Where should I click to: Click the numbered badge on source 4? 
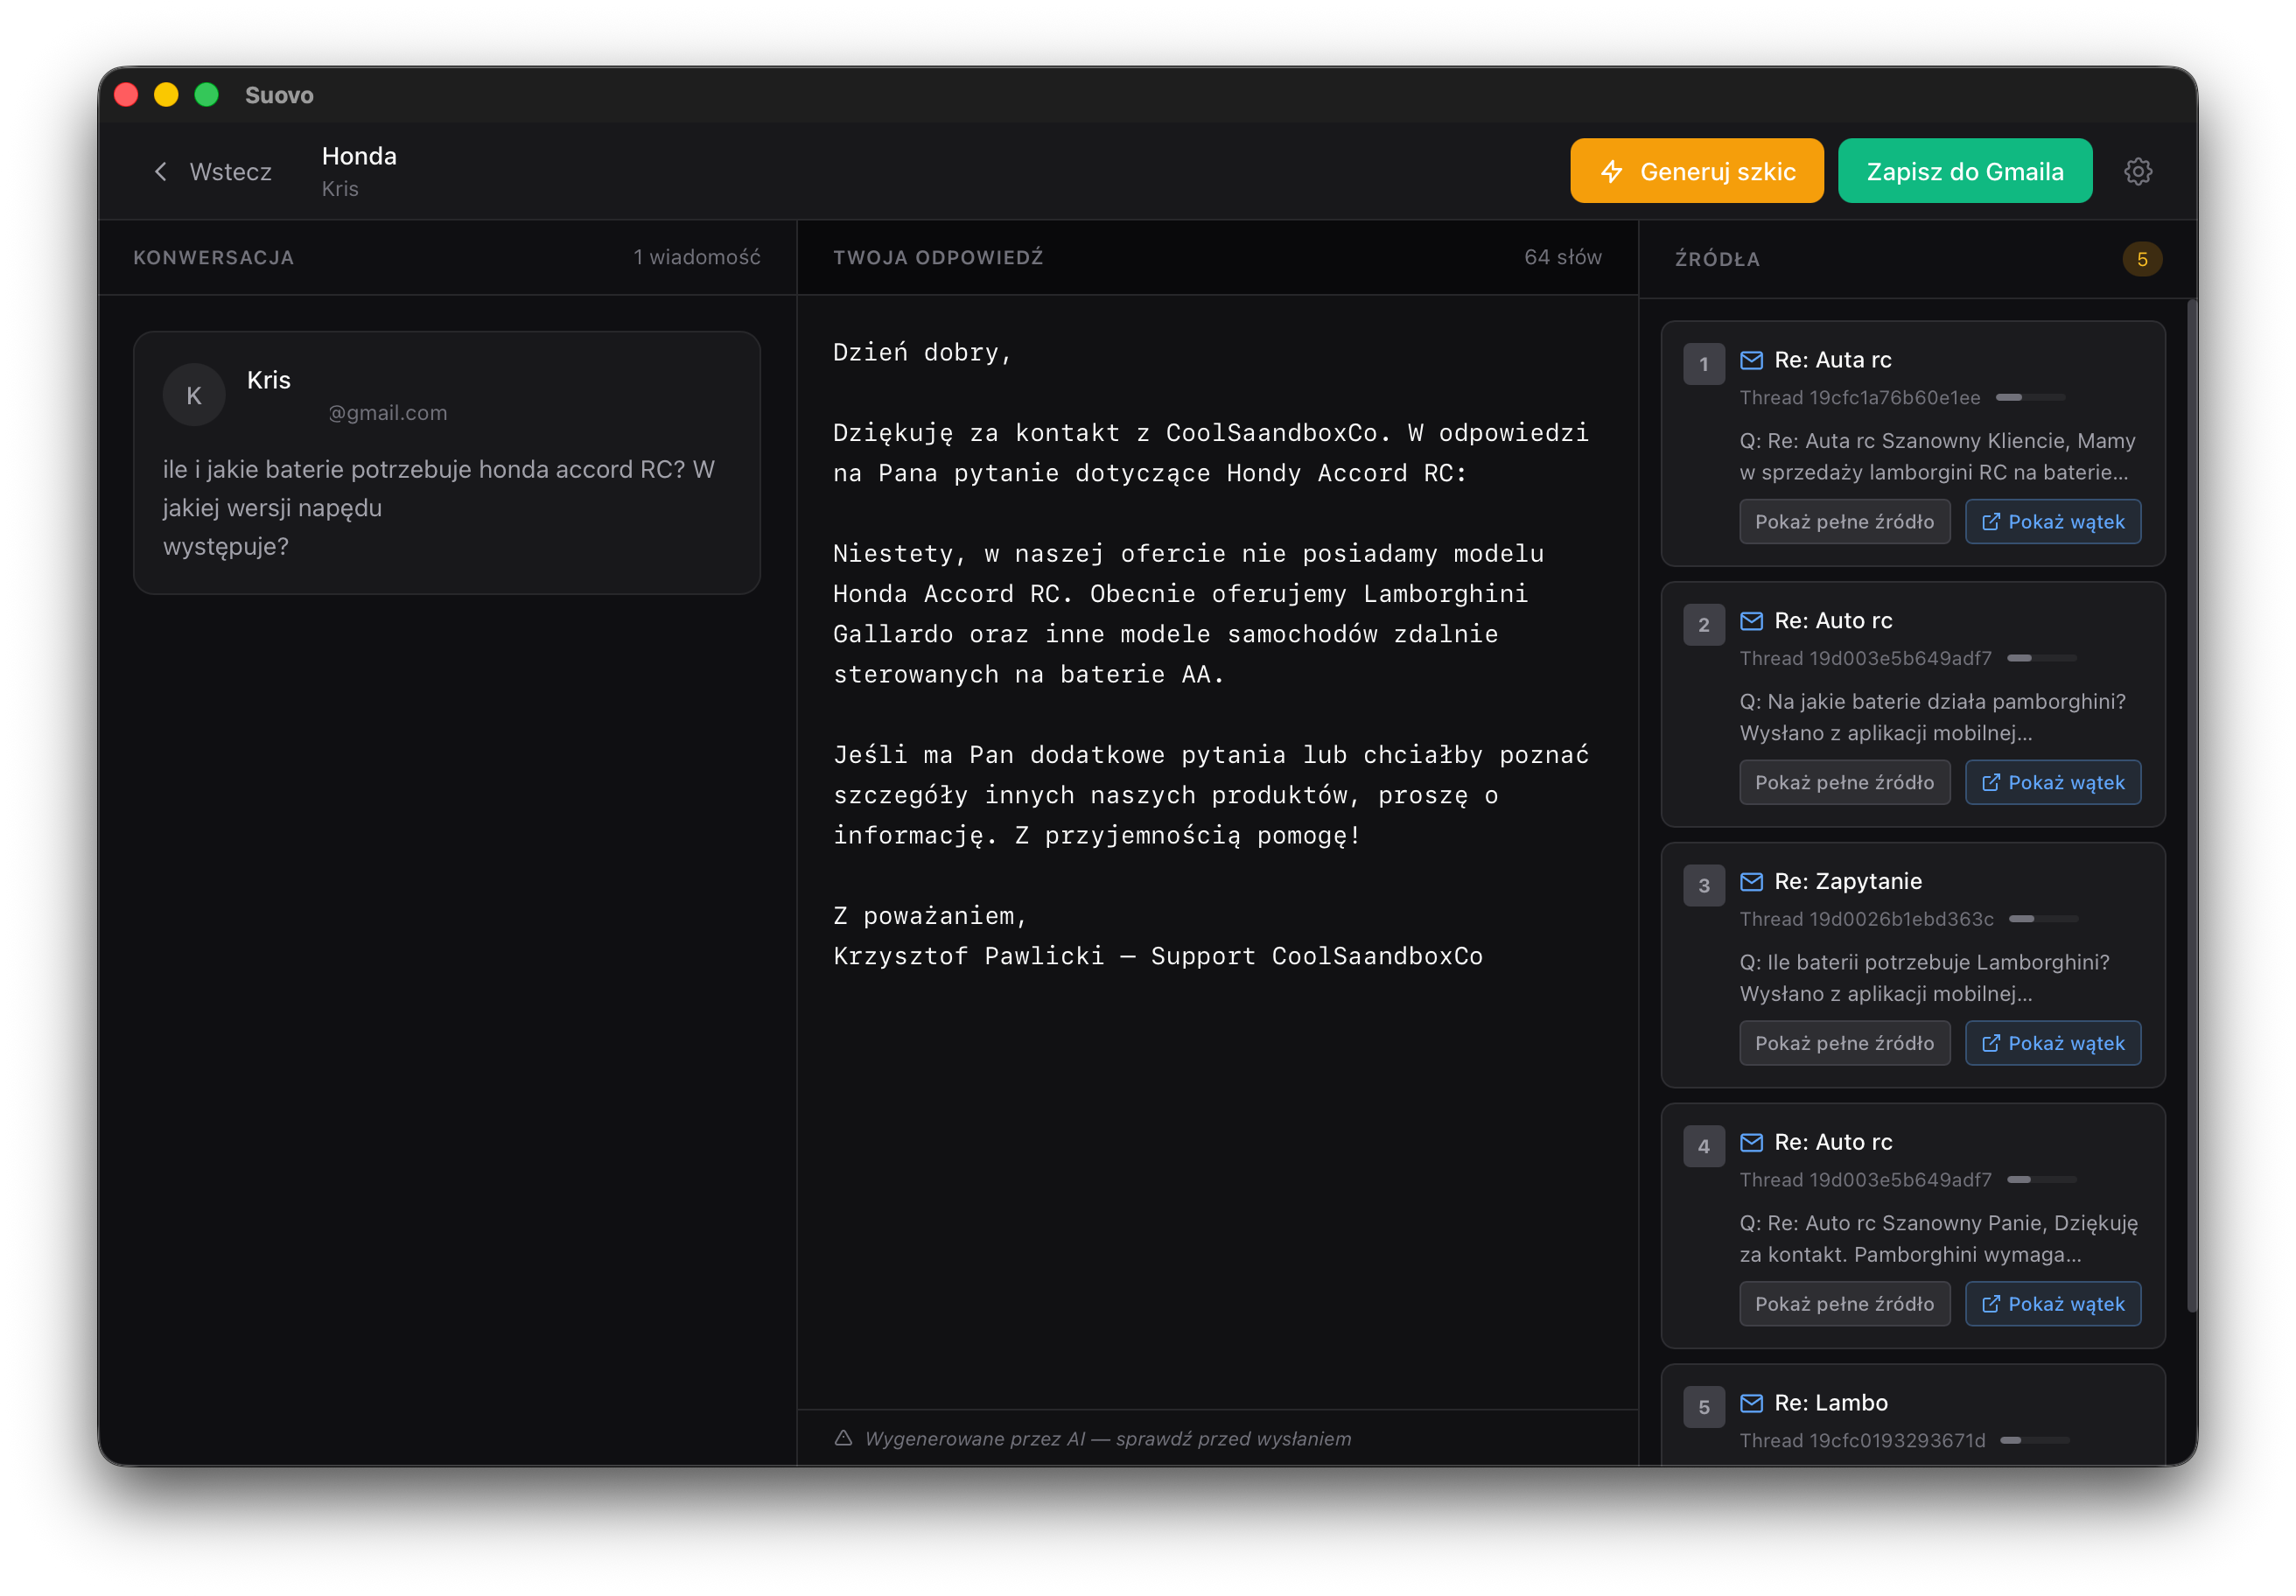1704,1146
